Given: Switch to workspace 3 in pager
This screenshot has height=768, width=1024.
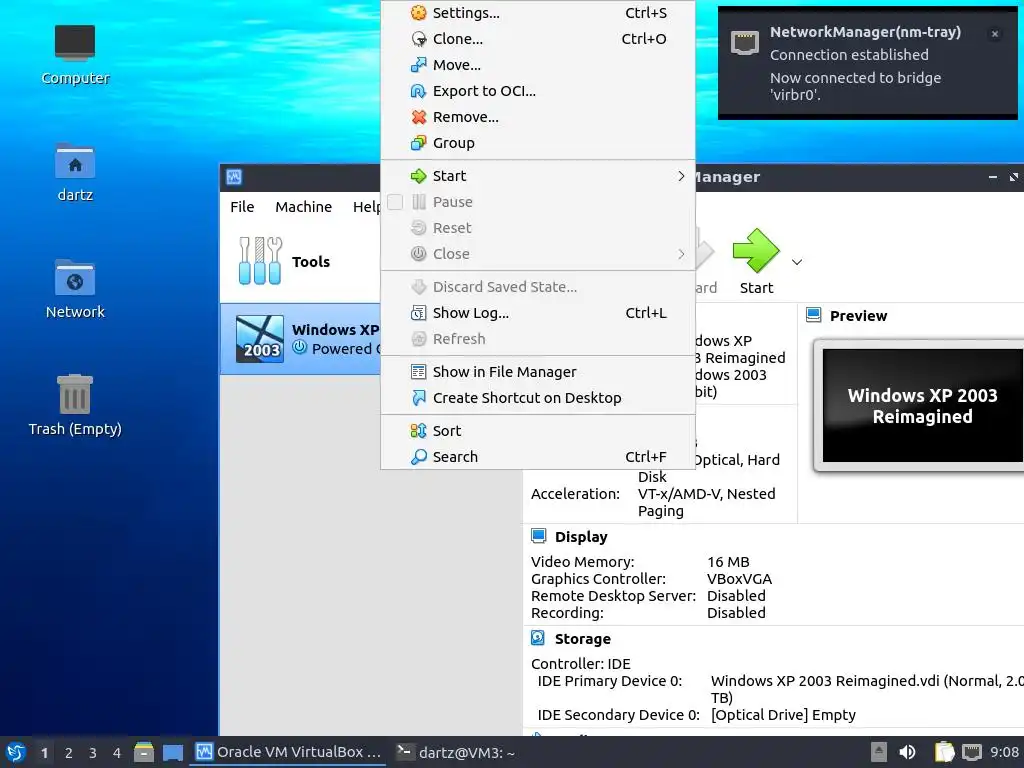Looking at the screenshot, I should coord(93,753).
